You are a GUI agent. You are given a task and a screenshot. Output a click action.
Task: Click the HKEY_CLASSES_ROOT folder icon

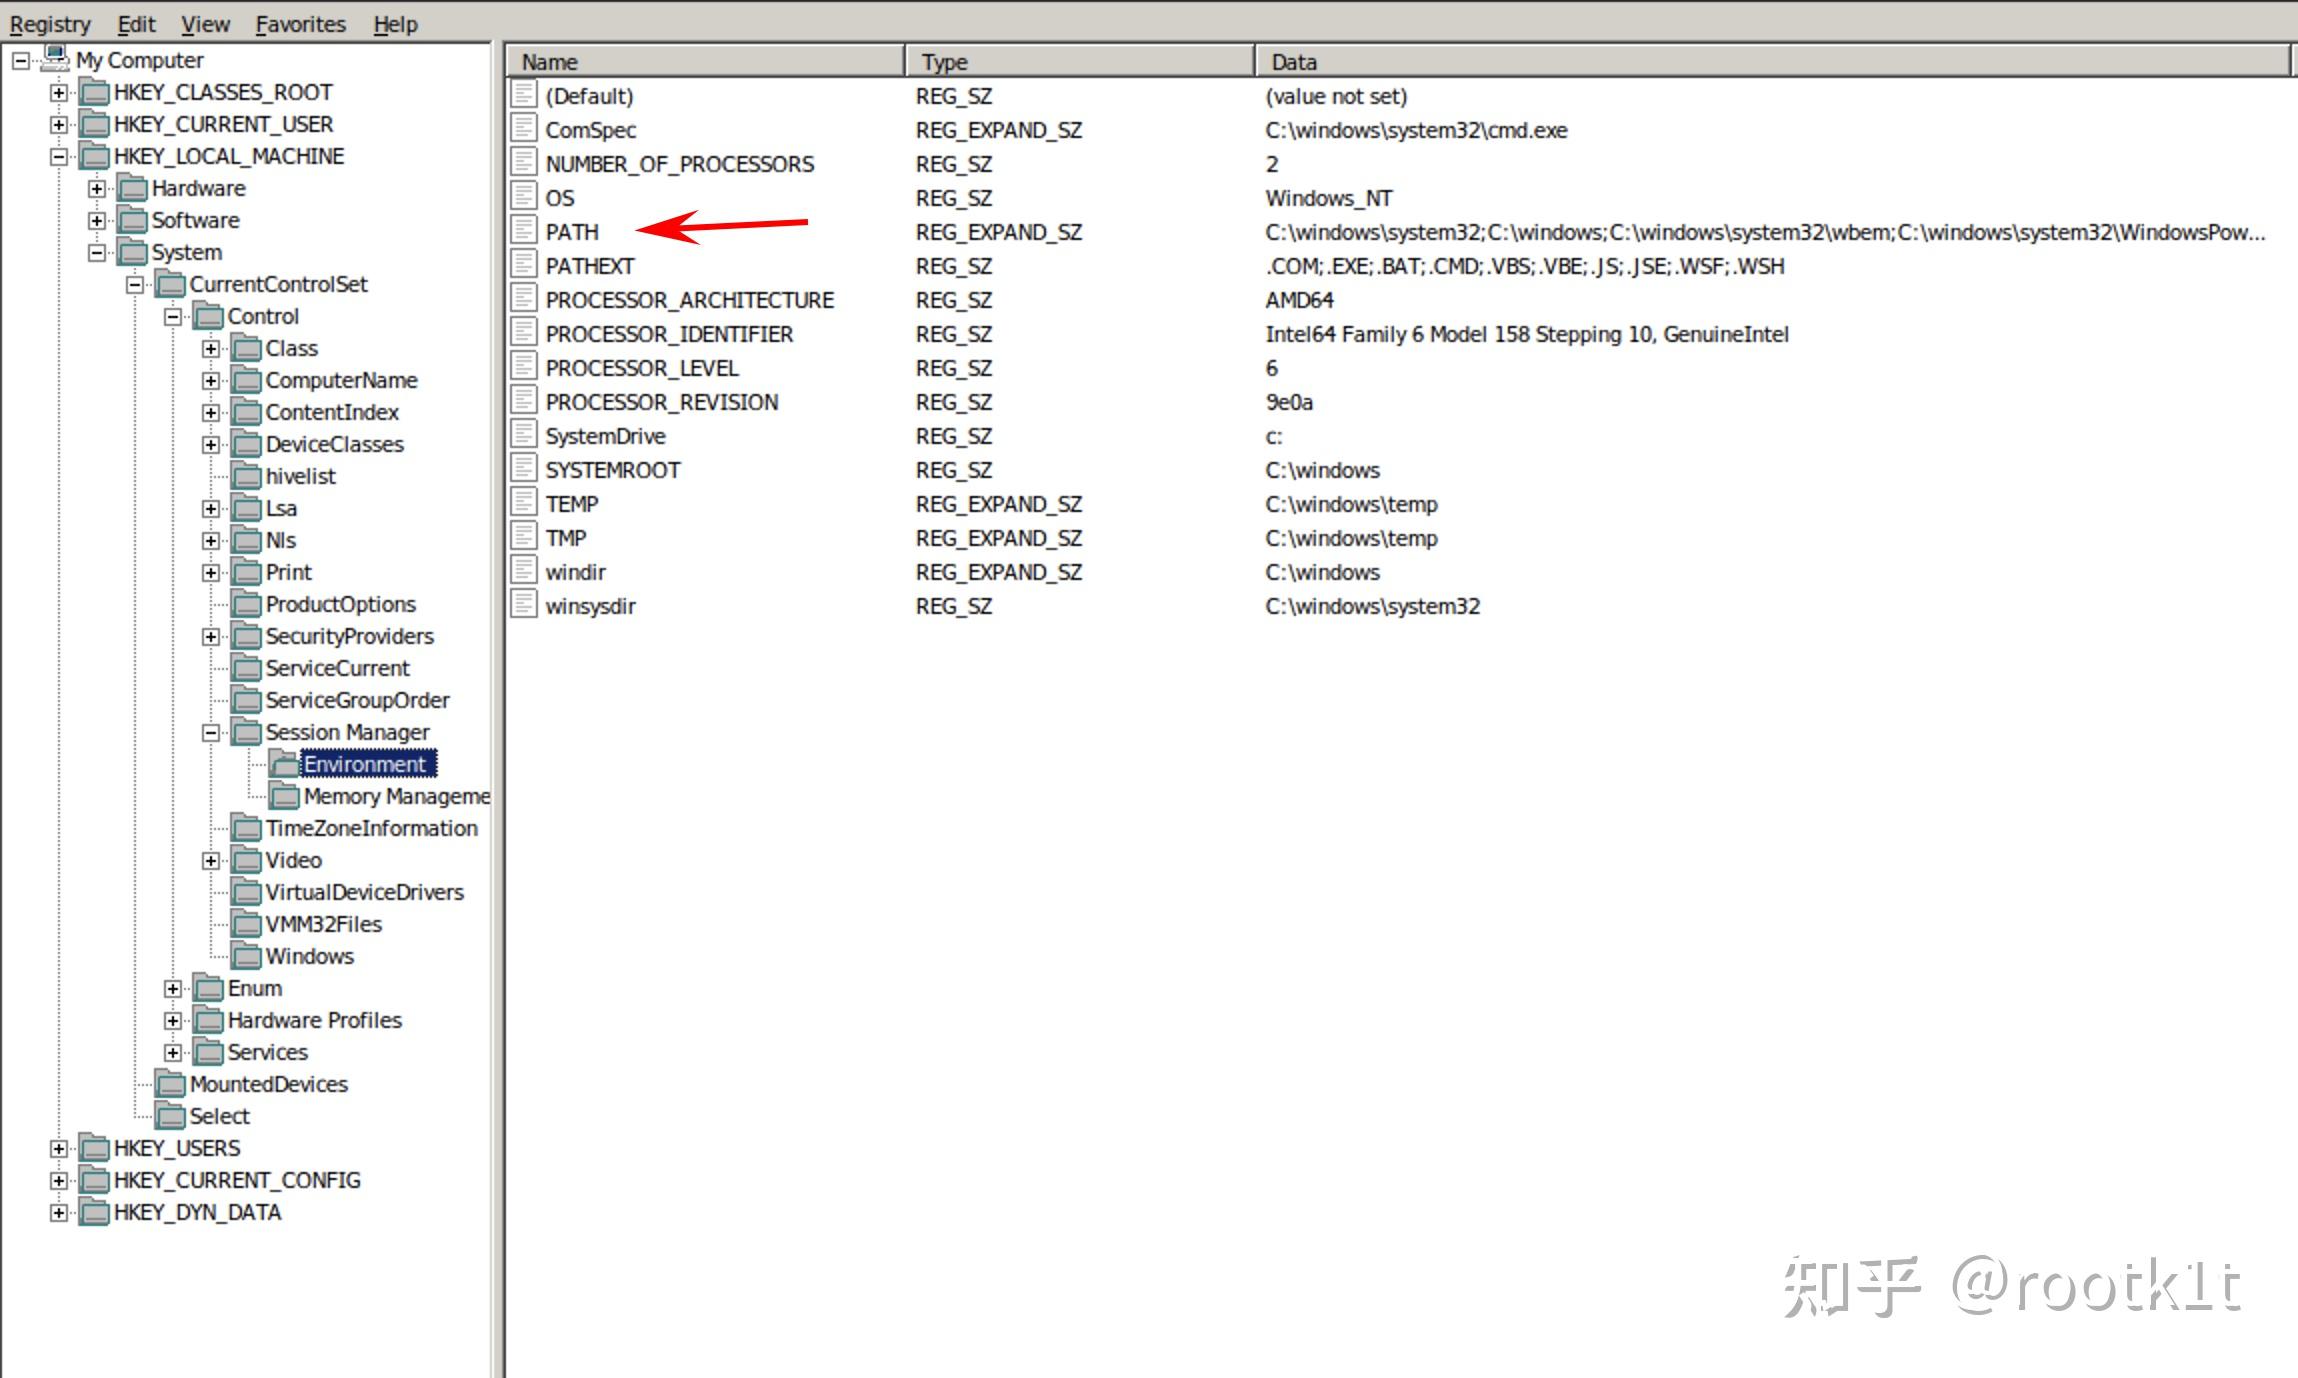coord(95,93)
